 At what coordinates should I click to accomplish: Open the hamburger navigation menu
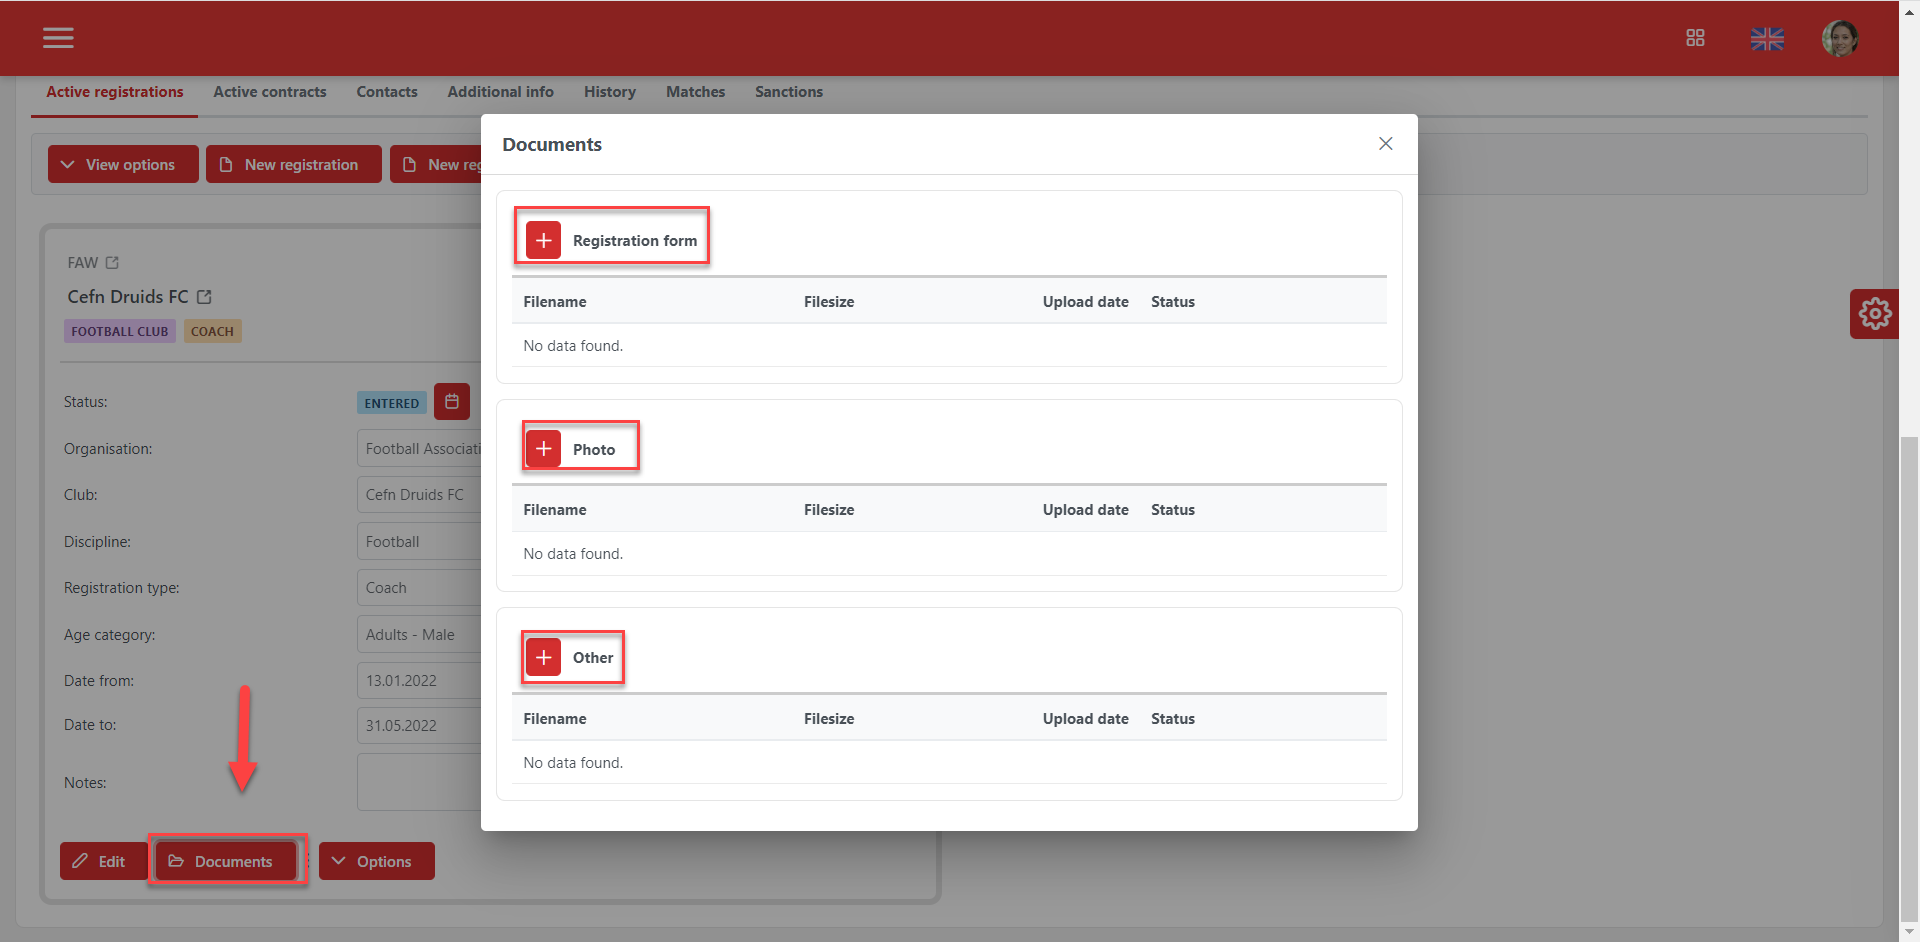(58, 38)
